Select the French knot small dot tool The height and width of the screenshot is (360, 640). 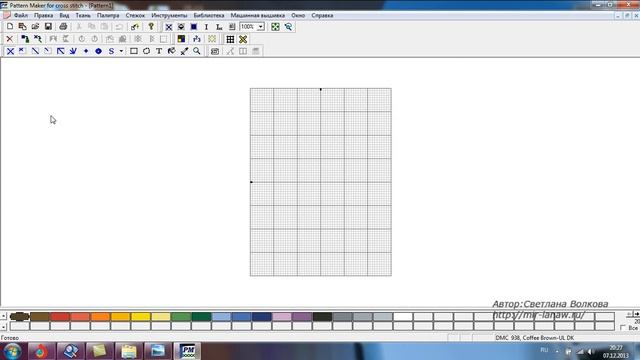[86, 51]
